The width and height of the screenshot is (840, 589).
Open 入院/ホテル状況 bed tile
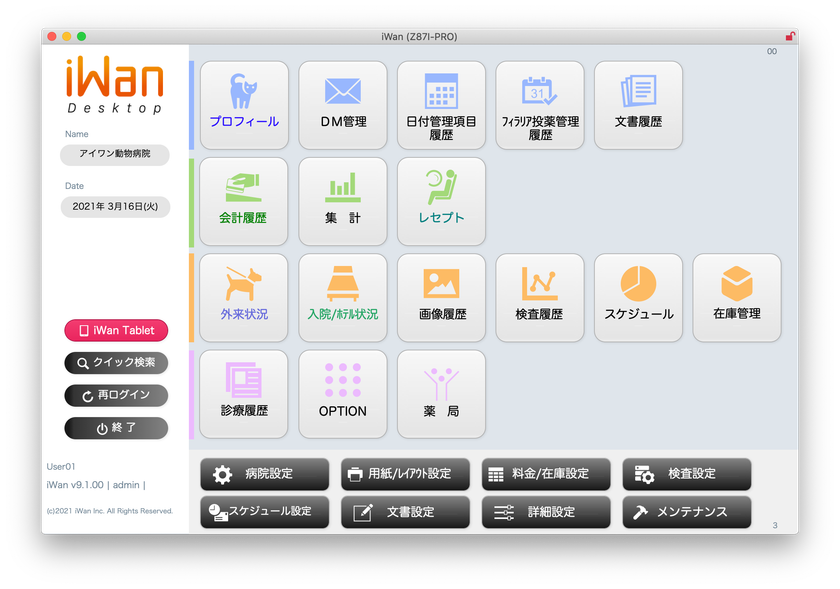tap(343, 298)
